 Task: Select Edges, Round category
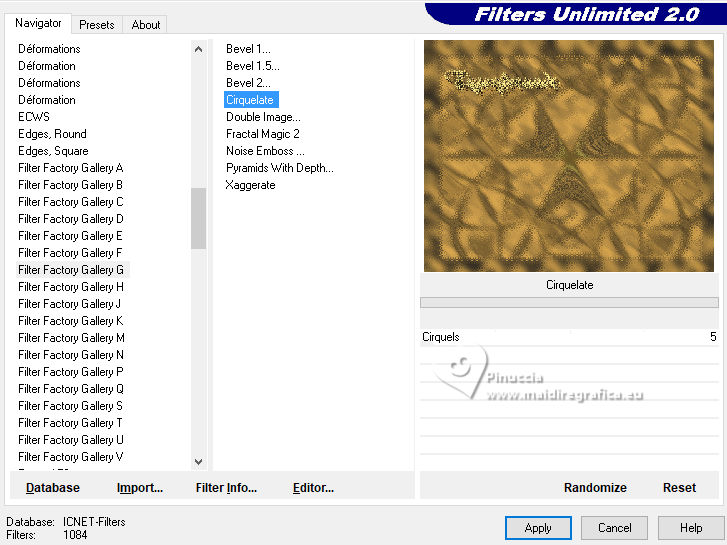click(52, 134)
